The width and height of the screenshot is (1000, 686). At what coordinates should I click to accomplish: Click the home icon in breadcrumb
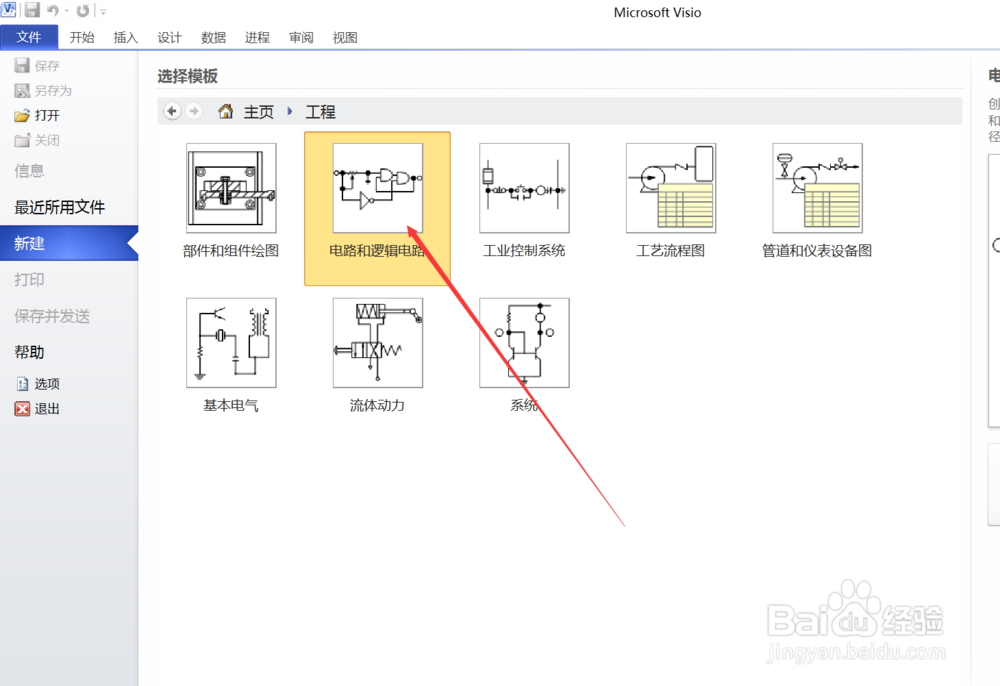pyautogui.click(x=225, y=112)
